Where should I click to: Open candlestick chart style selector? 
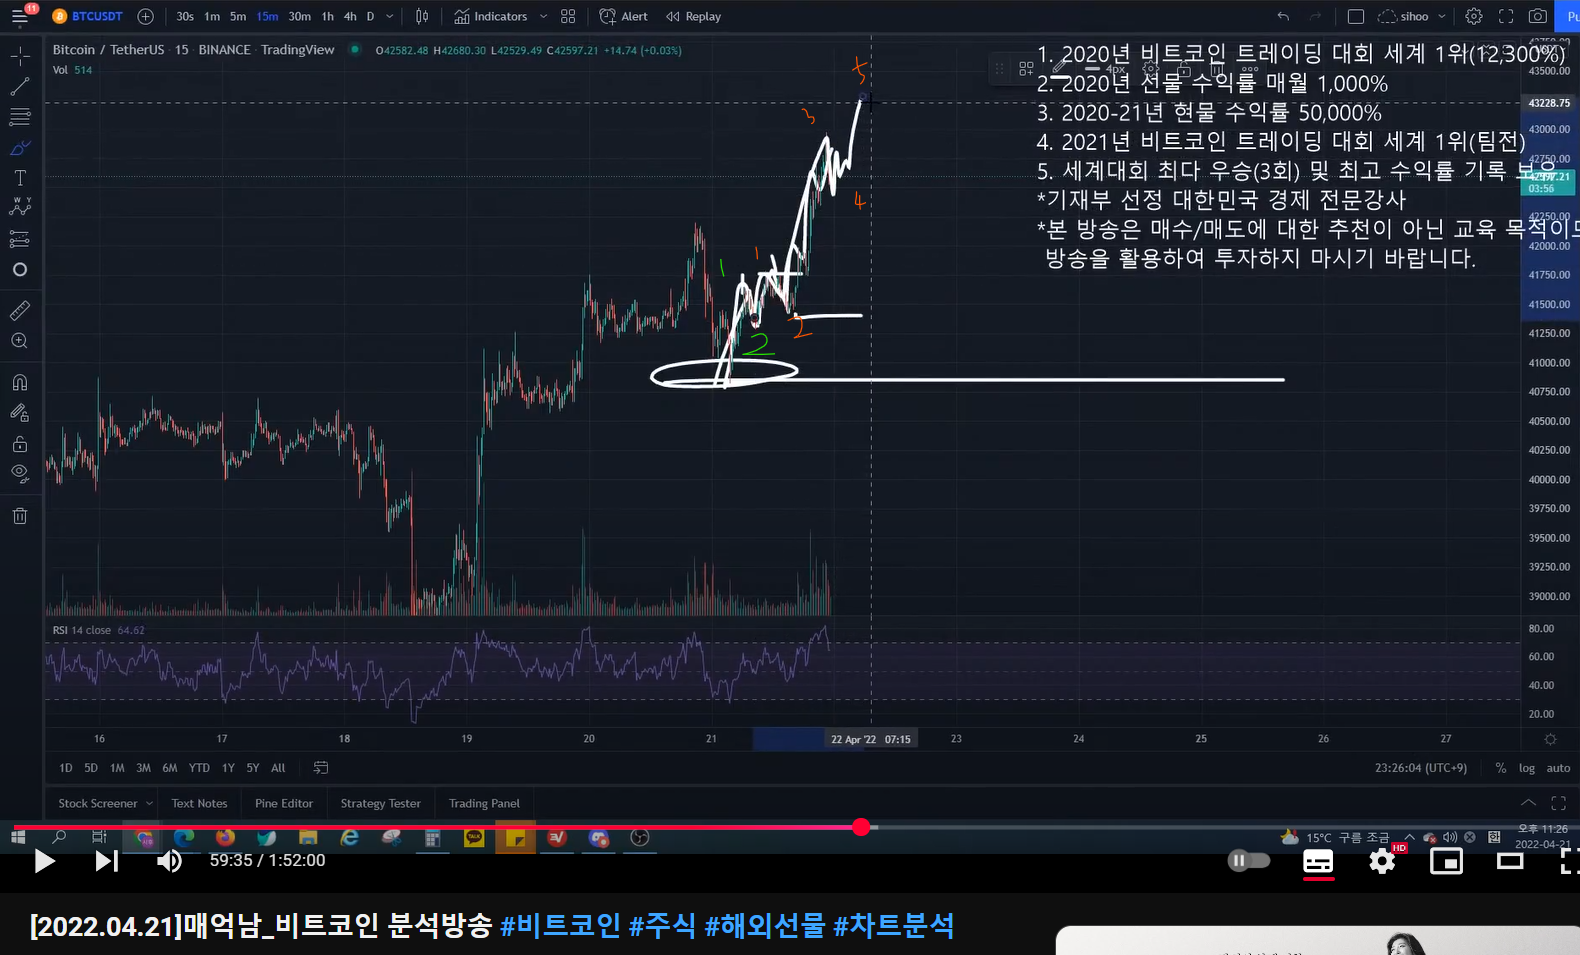422,17
